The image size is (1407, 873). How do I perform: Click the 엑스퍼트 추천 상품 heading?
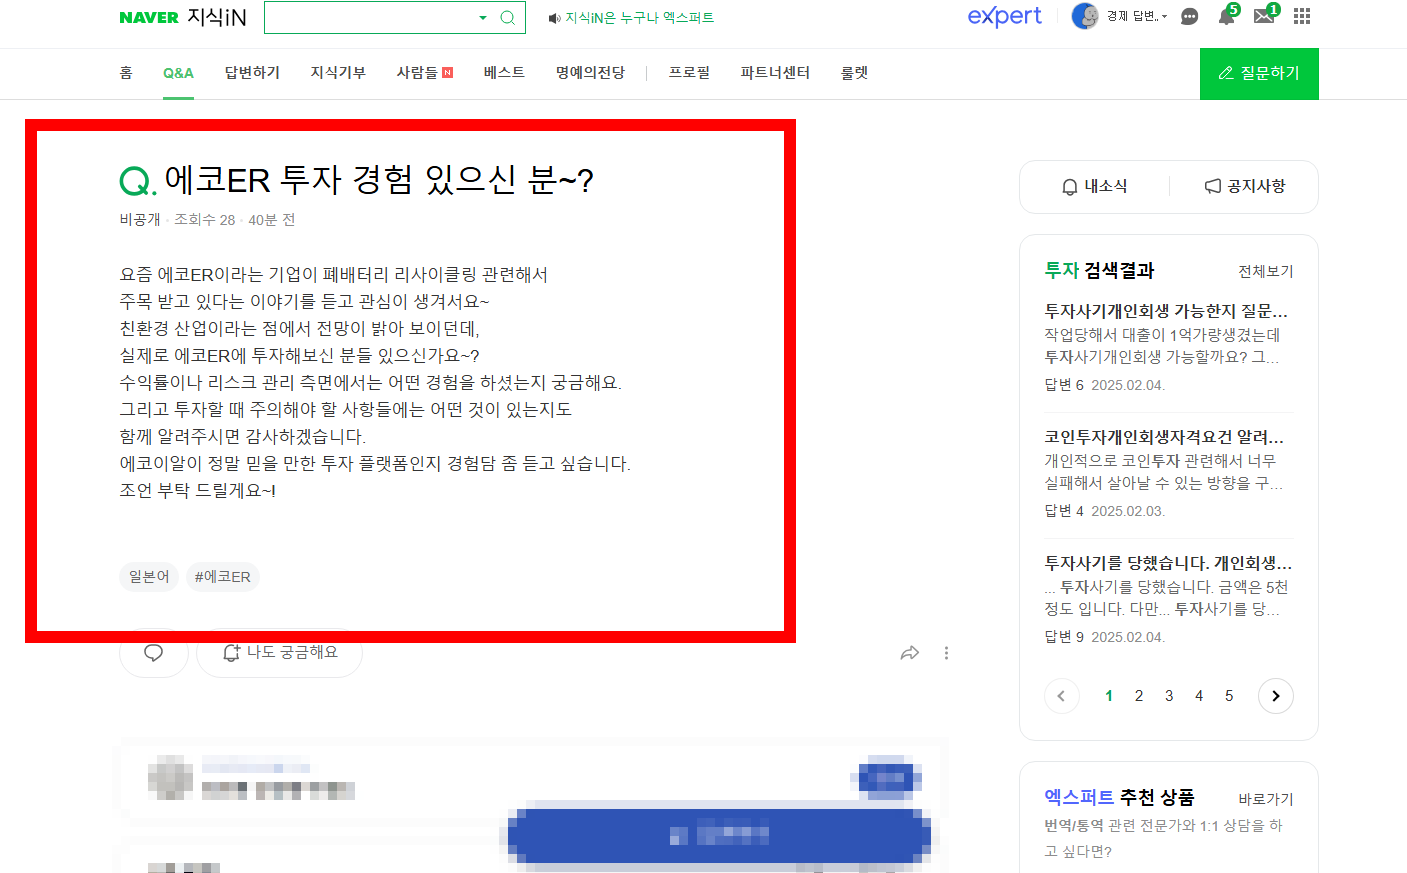tap(1119, 797)
